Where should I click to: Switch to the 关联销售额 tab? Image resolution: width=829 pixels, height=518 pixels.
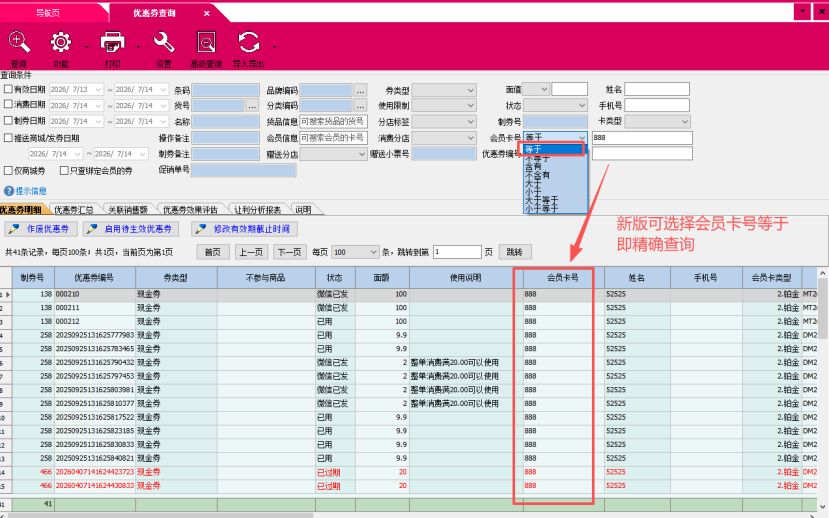click(x=128, y=210)
